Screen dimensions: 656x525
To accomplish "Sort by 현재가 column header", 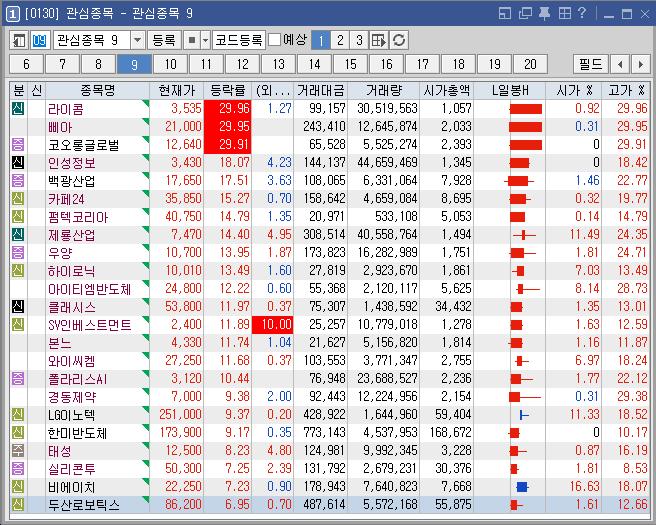I will [x=177, y=90].
